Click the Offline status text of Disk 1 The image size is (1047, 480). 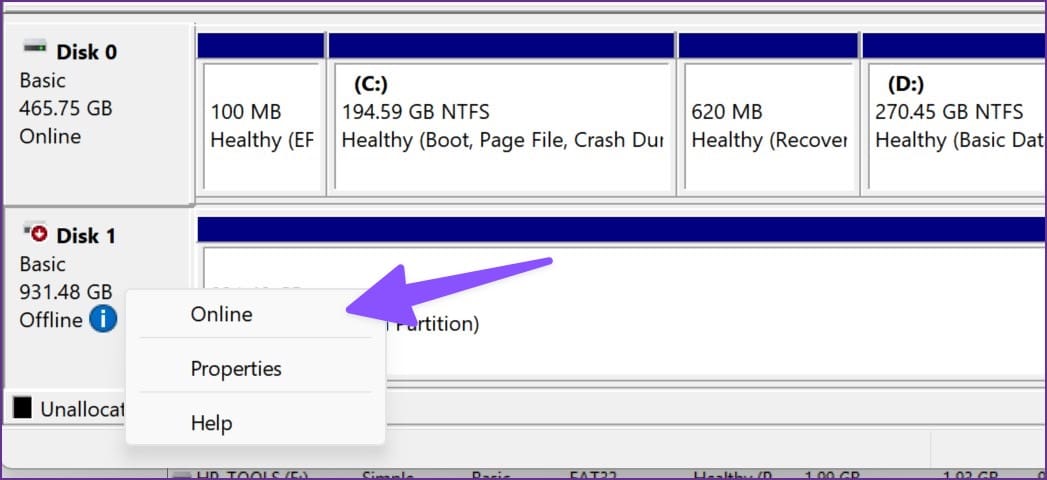point(51,320)
